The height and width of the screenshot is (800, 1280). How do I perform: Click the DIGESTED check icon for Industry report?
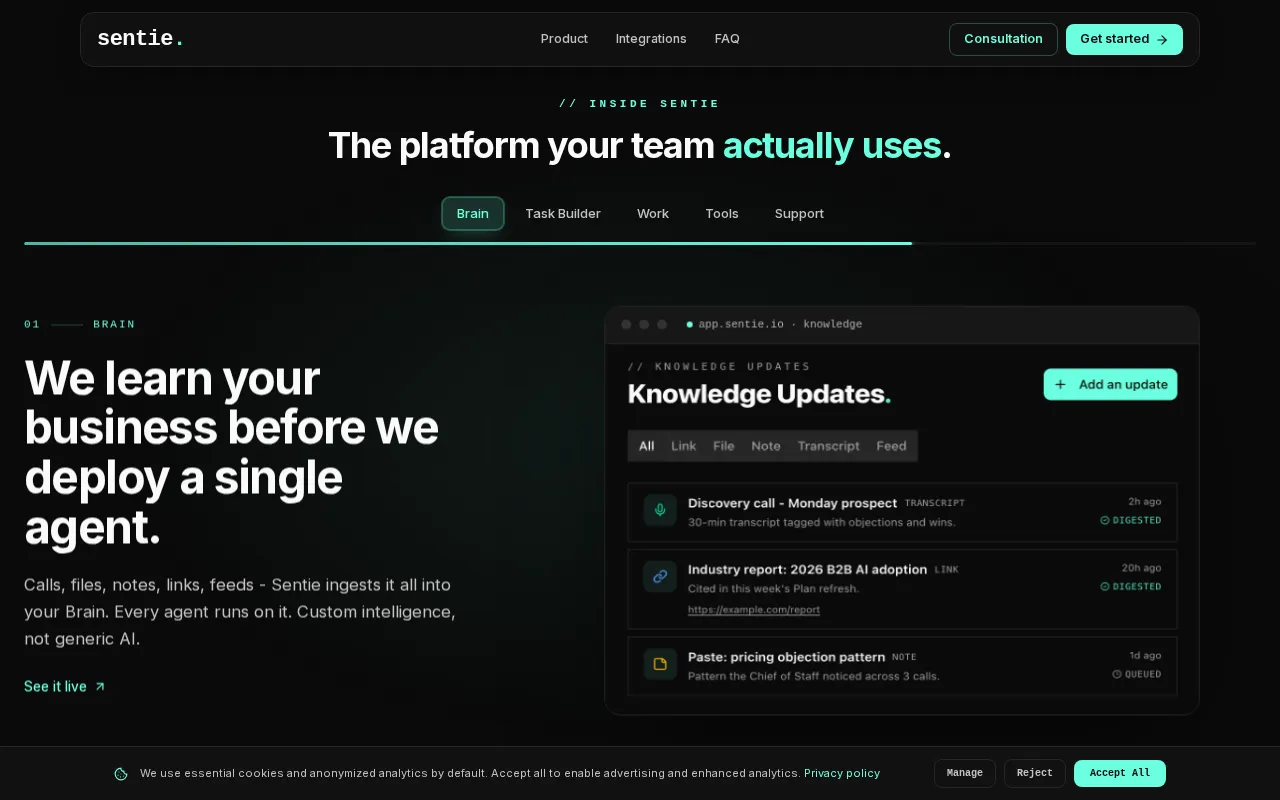point(1105,587)
